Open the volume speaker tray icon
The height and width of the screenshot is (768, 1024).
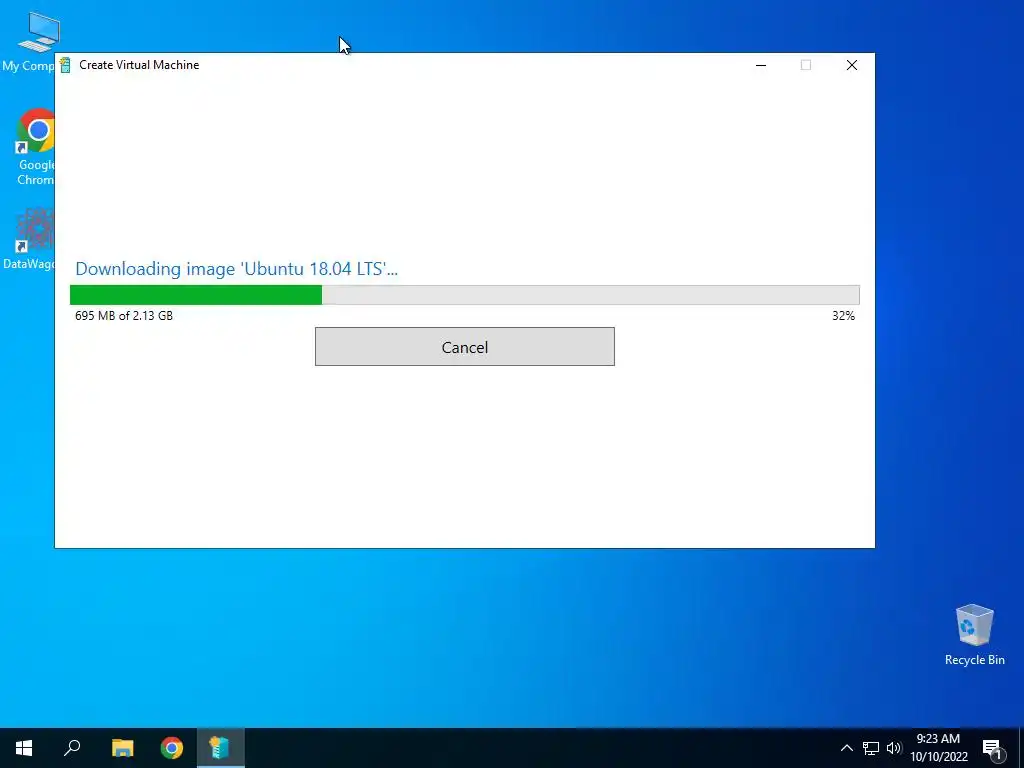coord(893,748)
